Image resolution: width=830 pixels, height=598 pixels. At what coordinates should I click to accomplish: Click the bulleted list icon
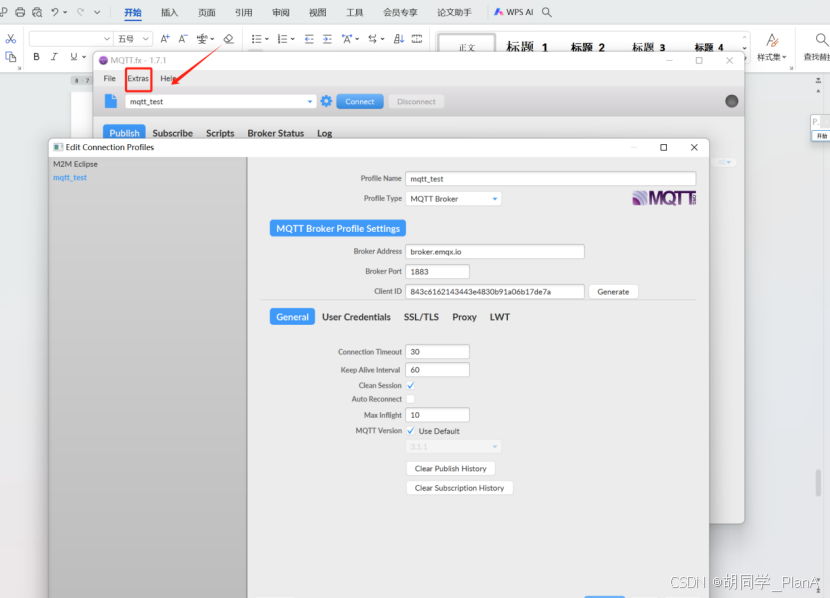click(x=257, y=39)
